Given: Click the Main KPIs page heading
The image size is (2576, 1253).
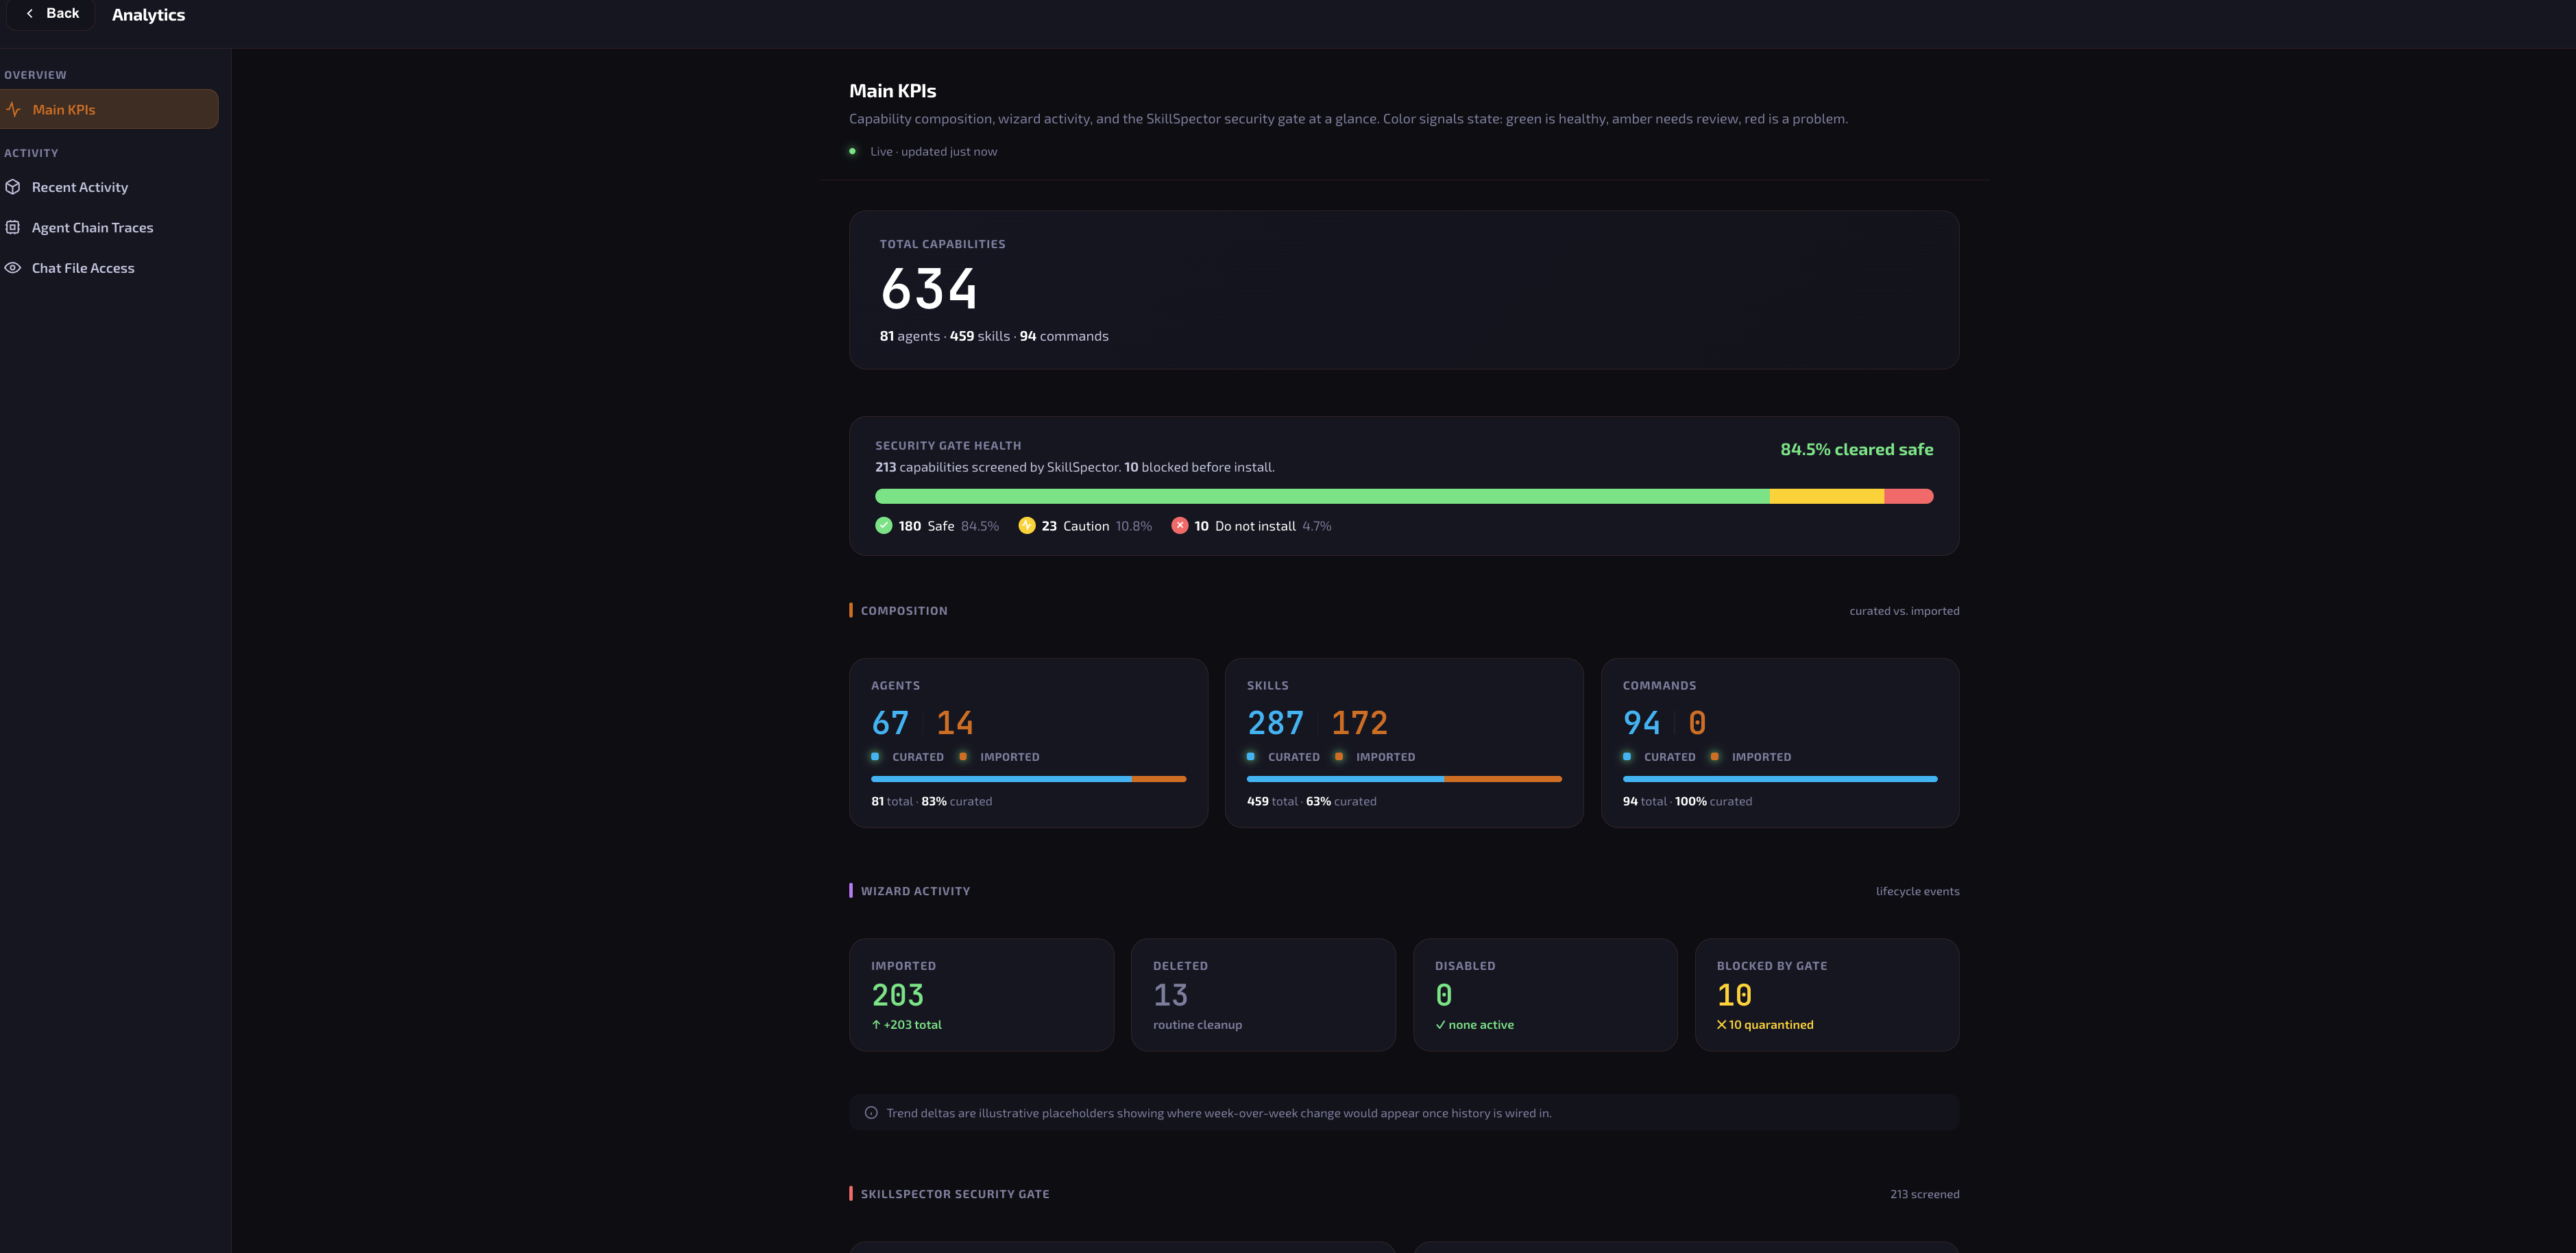Looking at the screenshot, I should [892, 91].
